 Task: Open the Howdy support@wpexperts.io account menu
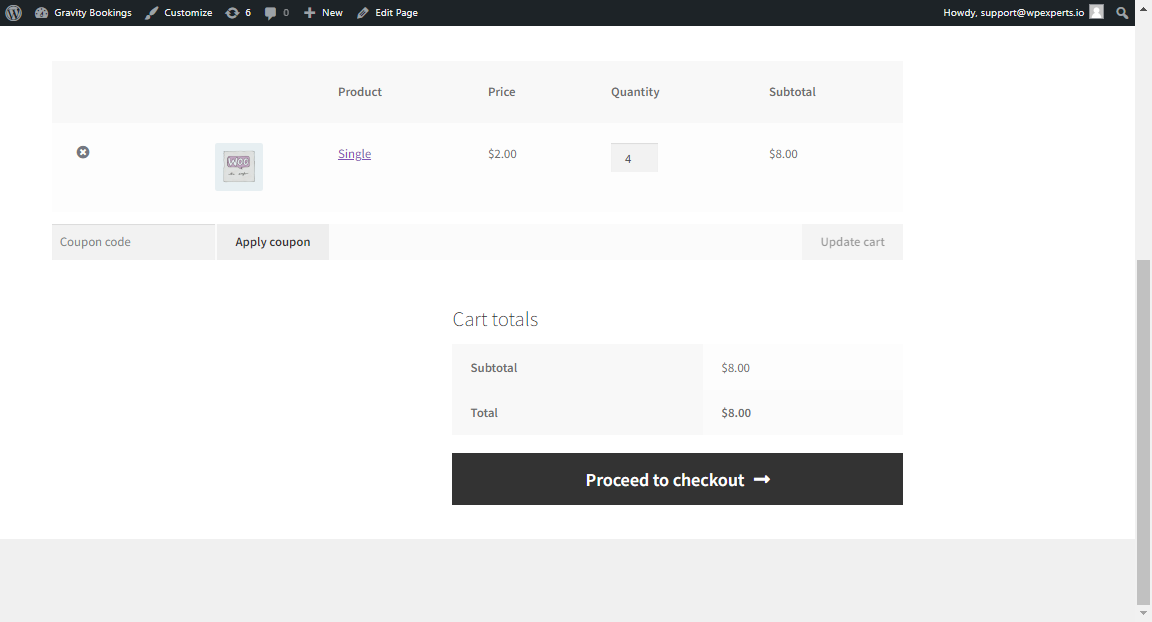point(1014,12)
